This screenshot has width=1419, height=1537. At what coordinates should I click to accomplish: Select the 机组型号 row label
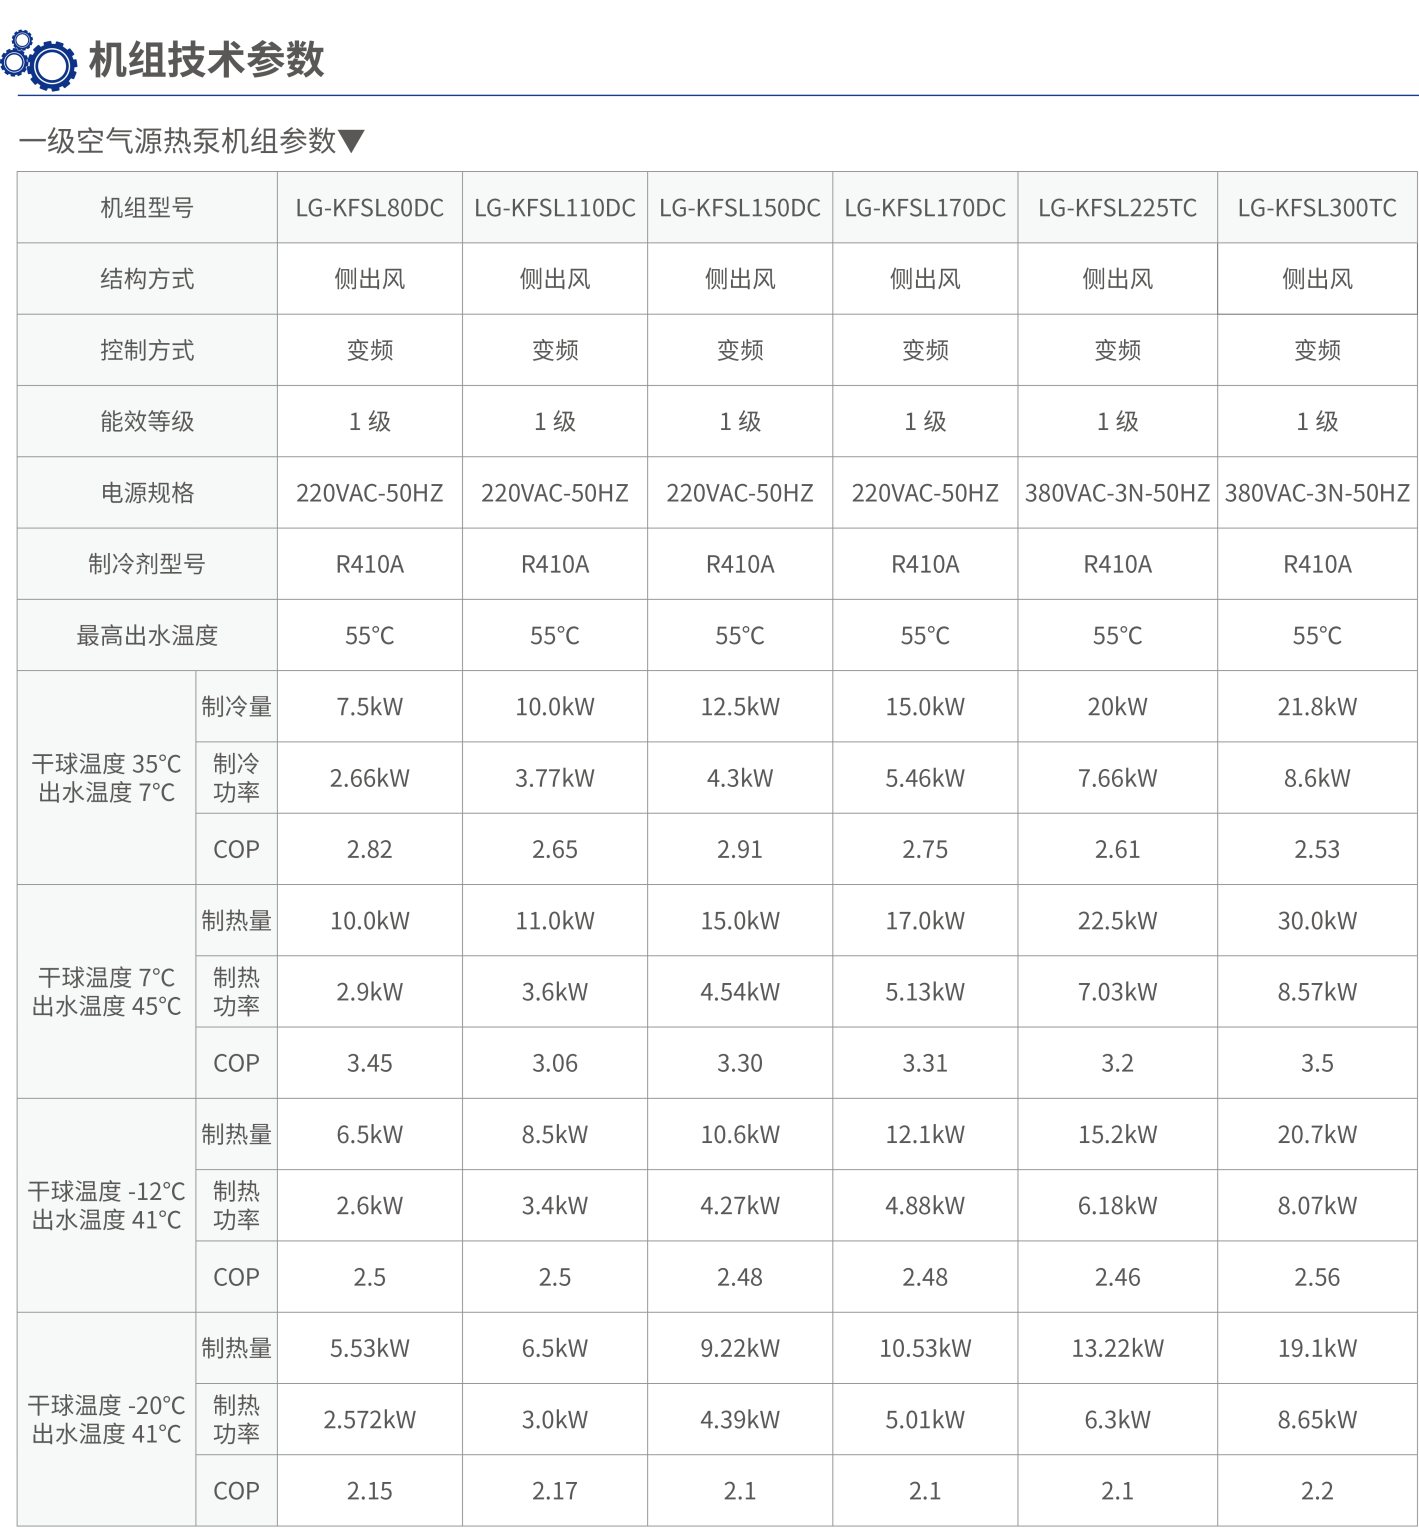pos(147,208)
